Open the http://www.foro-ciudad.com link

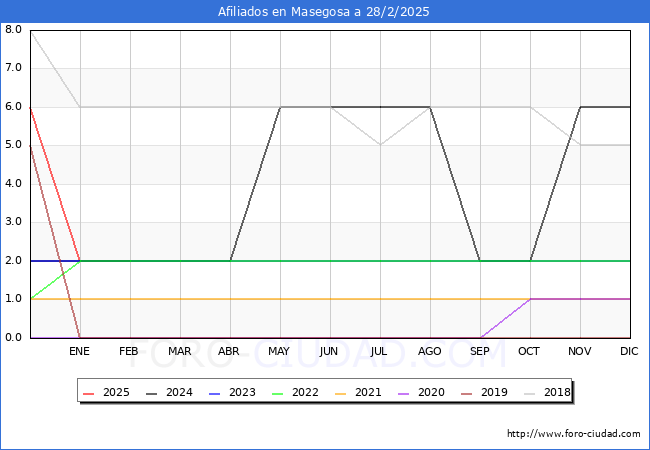pyautogui.click(x=574, y=434)
